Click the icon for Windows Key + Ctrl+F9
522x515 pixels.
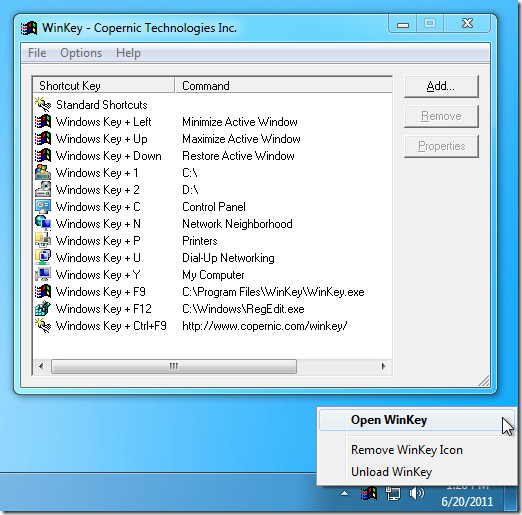pyautogui.click(x=43, y=325)
